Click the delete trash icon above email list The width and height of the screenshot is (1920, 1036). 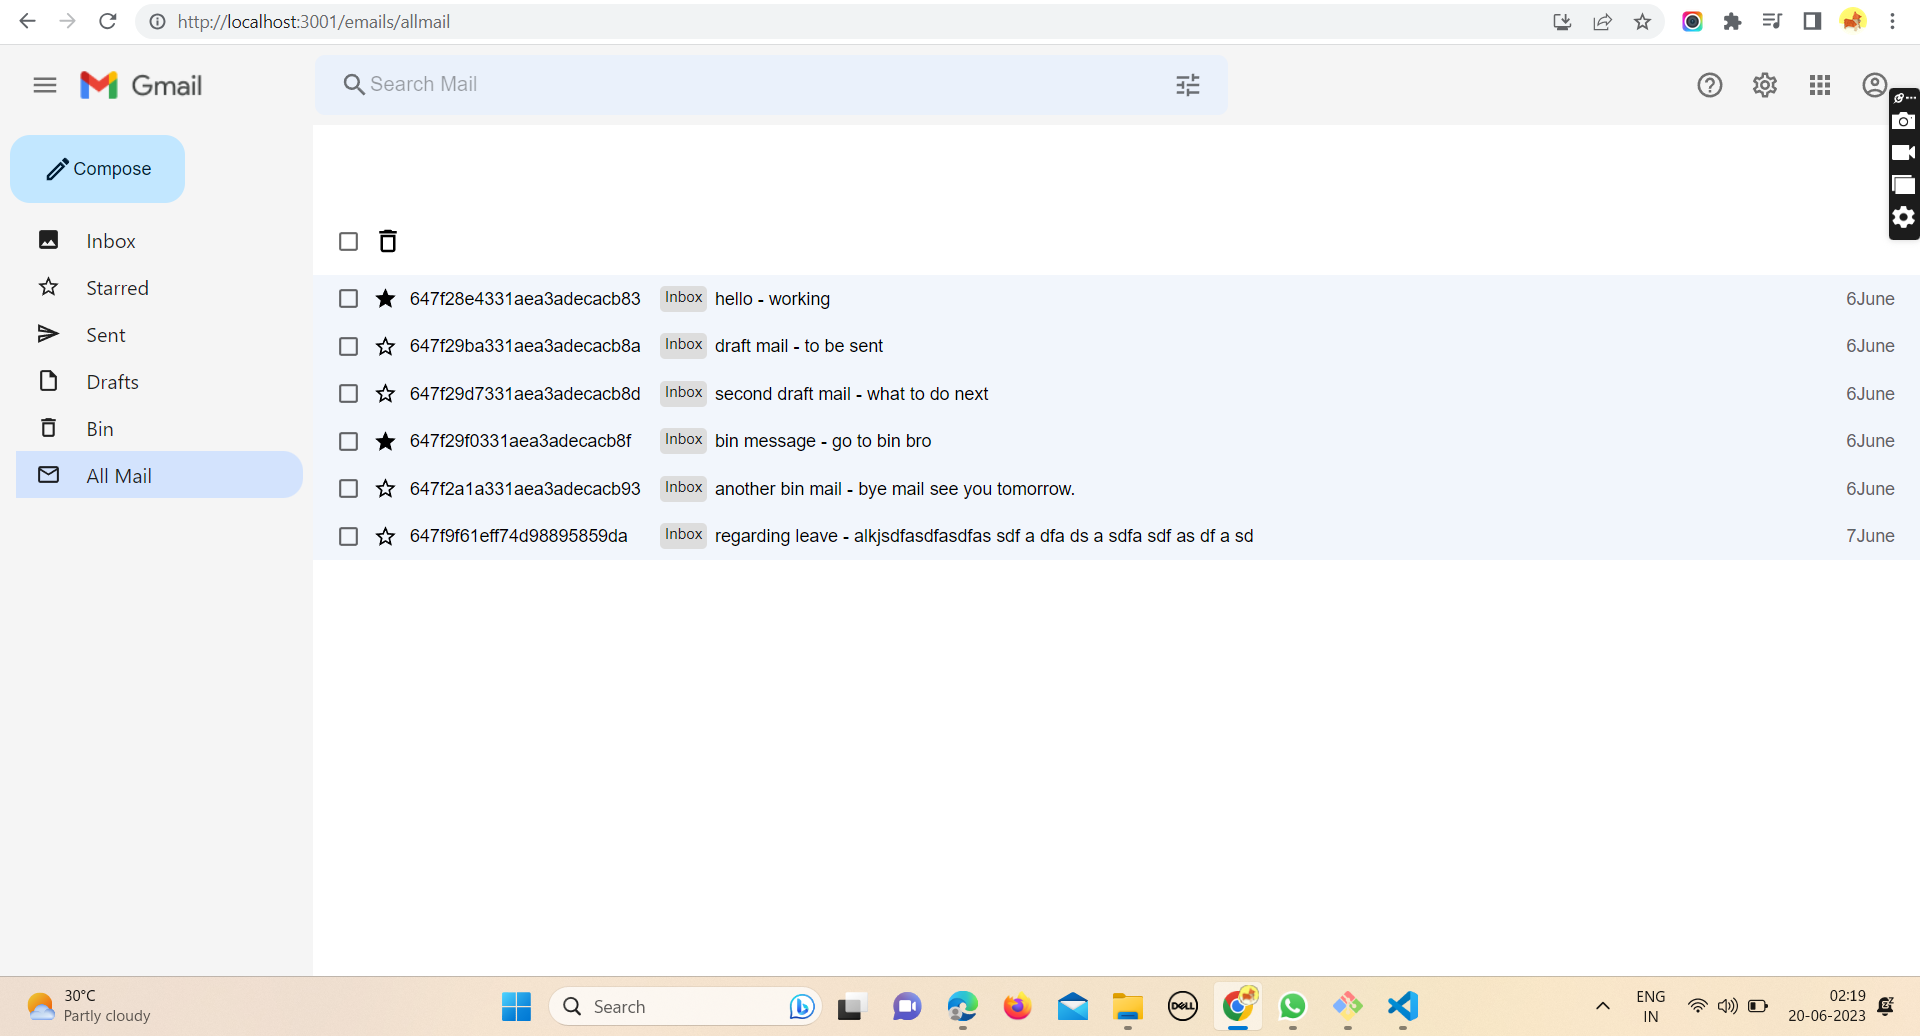388,241
